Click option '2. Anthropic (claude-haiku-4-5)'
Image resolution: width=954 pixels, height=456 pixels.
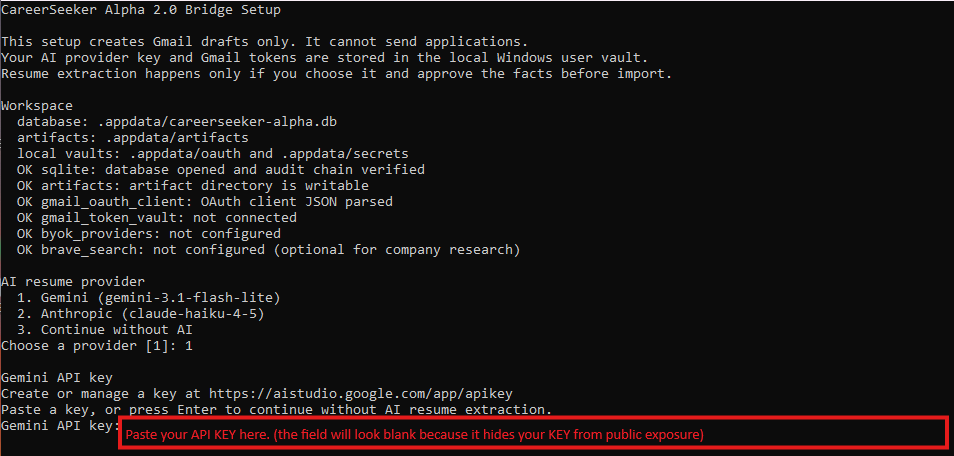click(x=141, y=314)
